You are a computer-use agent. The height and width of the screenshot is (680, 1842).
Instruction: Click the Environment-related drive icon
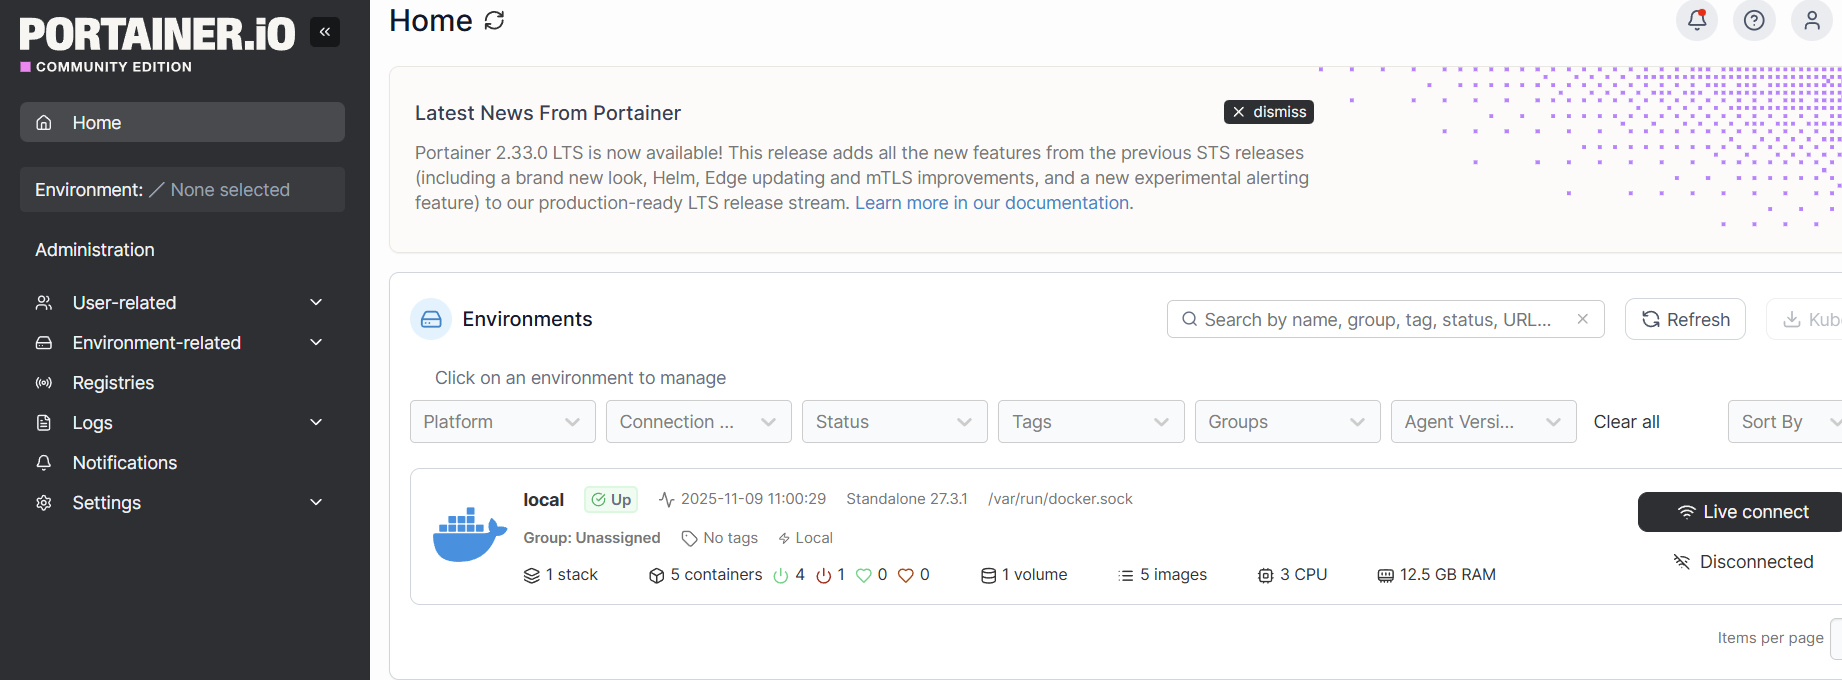[44, 342]
